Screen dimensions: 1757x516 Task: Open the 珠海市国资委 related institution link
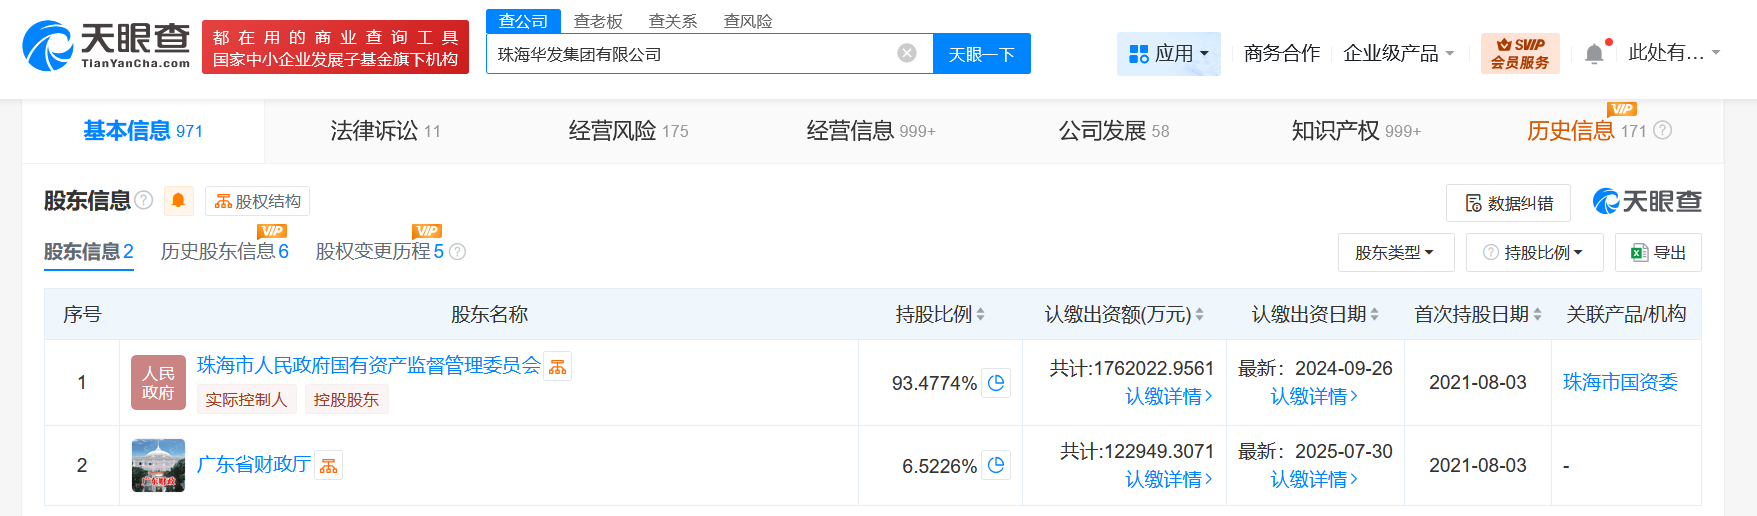tap(1620, 382)
